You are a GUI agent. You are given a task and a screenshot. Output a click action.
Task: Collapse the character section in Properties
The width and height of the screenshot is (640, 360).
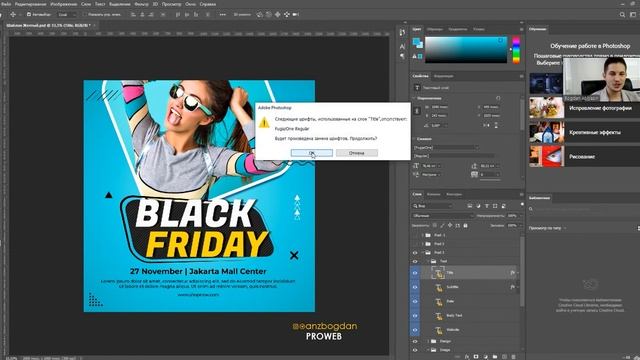click(x=414, y=139)
